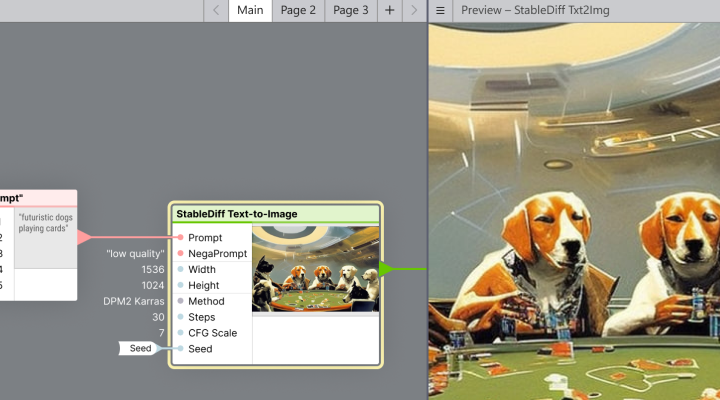The height and width of the screenshot is (400, 720).
Task: Select the Seed input tag
Action: [138, 348]
